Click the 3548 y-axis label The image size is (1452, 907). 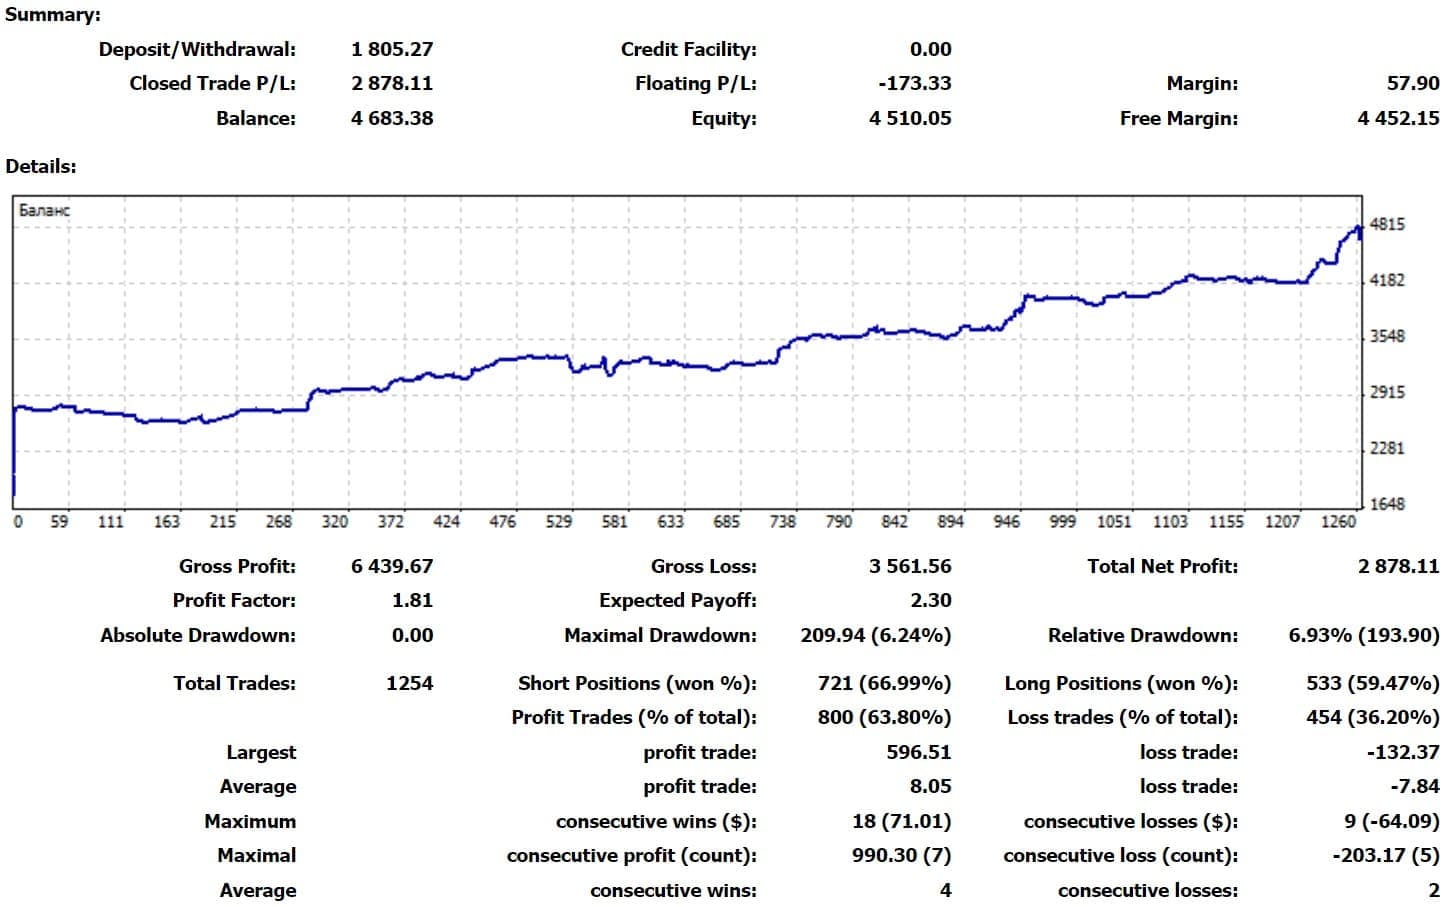[1387, 336]
